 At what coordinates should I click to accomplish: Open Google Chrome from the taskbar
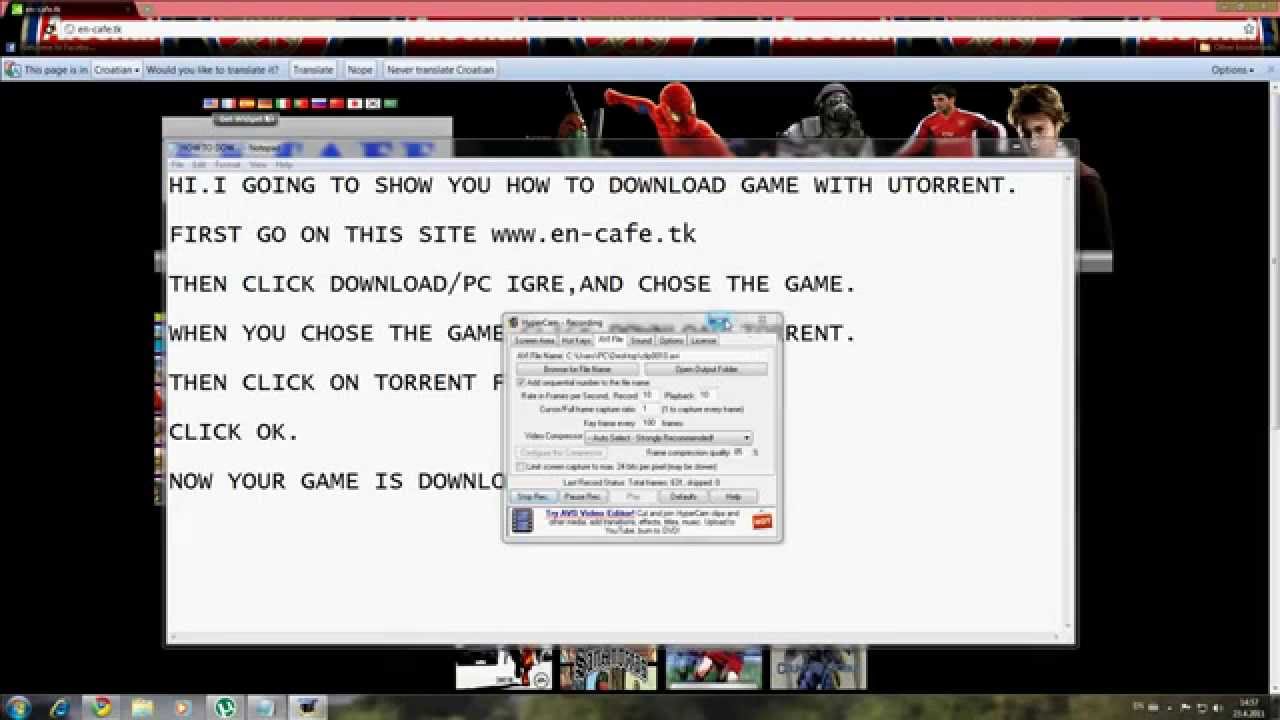(x=101, y=707)
